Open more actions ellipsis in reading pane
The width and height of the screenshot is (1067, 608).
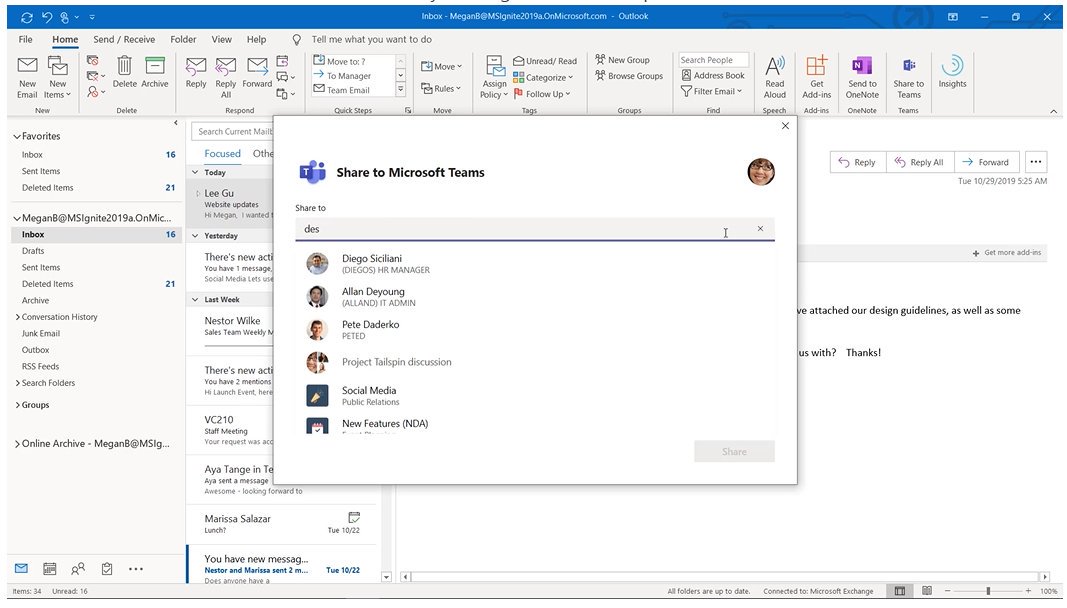click(1036, 162)
